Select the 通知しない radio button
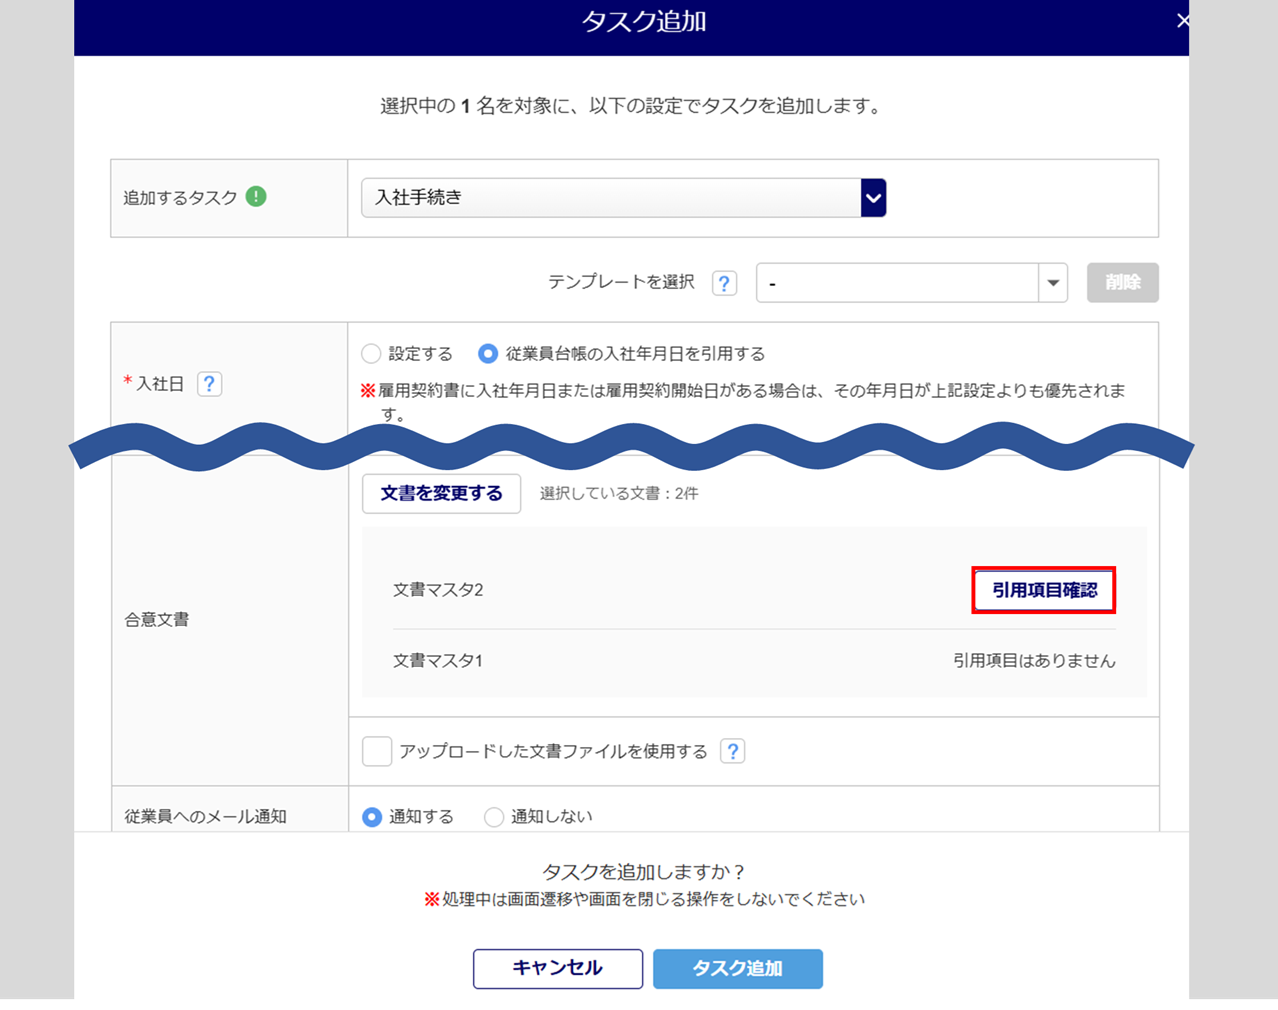This screenshot has width=1278, height=1010. pos(494,817)
